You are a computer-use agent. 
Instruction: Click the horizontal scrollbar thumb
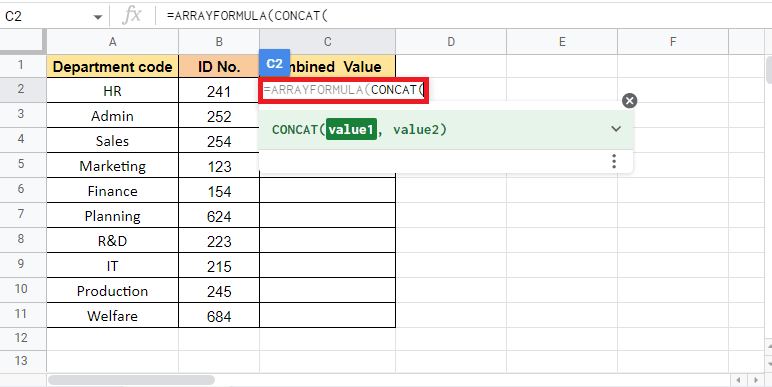click(x=131, y=380)
